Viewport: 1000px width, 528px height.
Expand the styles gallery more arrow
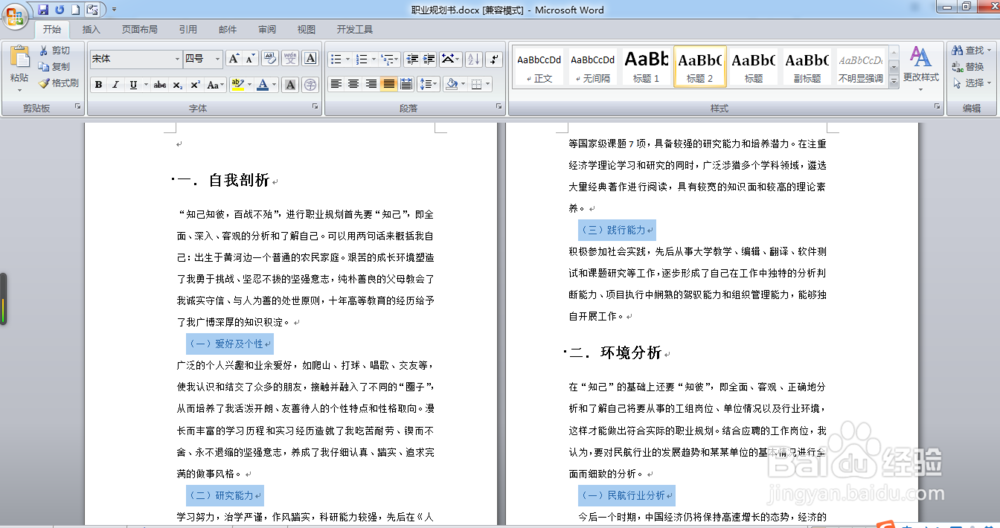(x=893, y=81)
